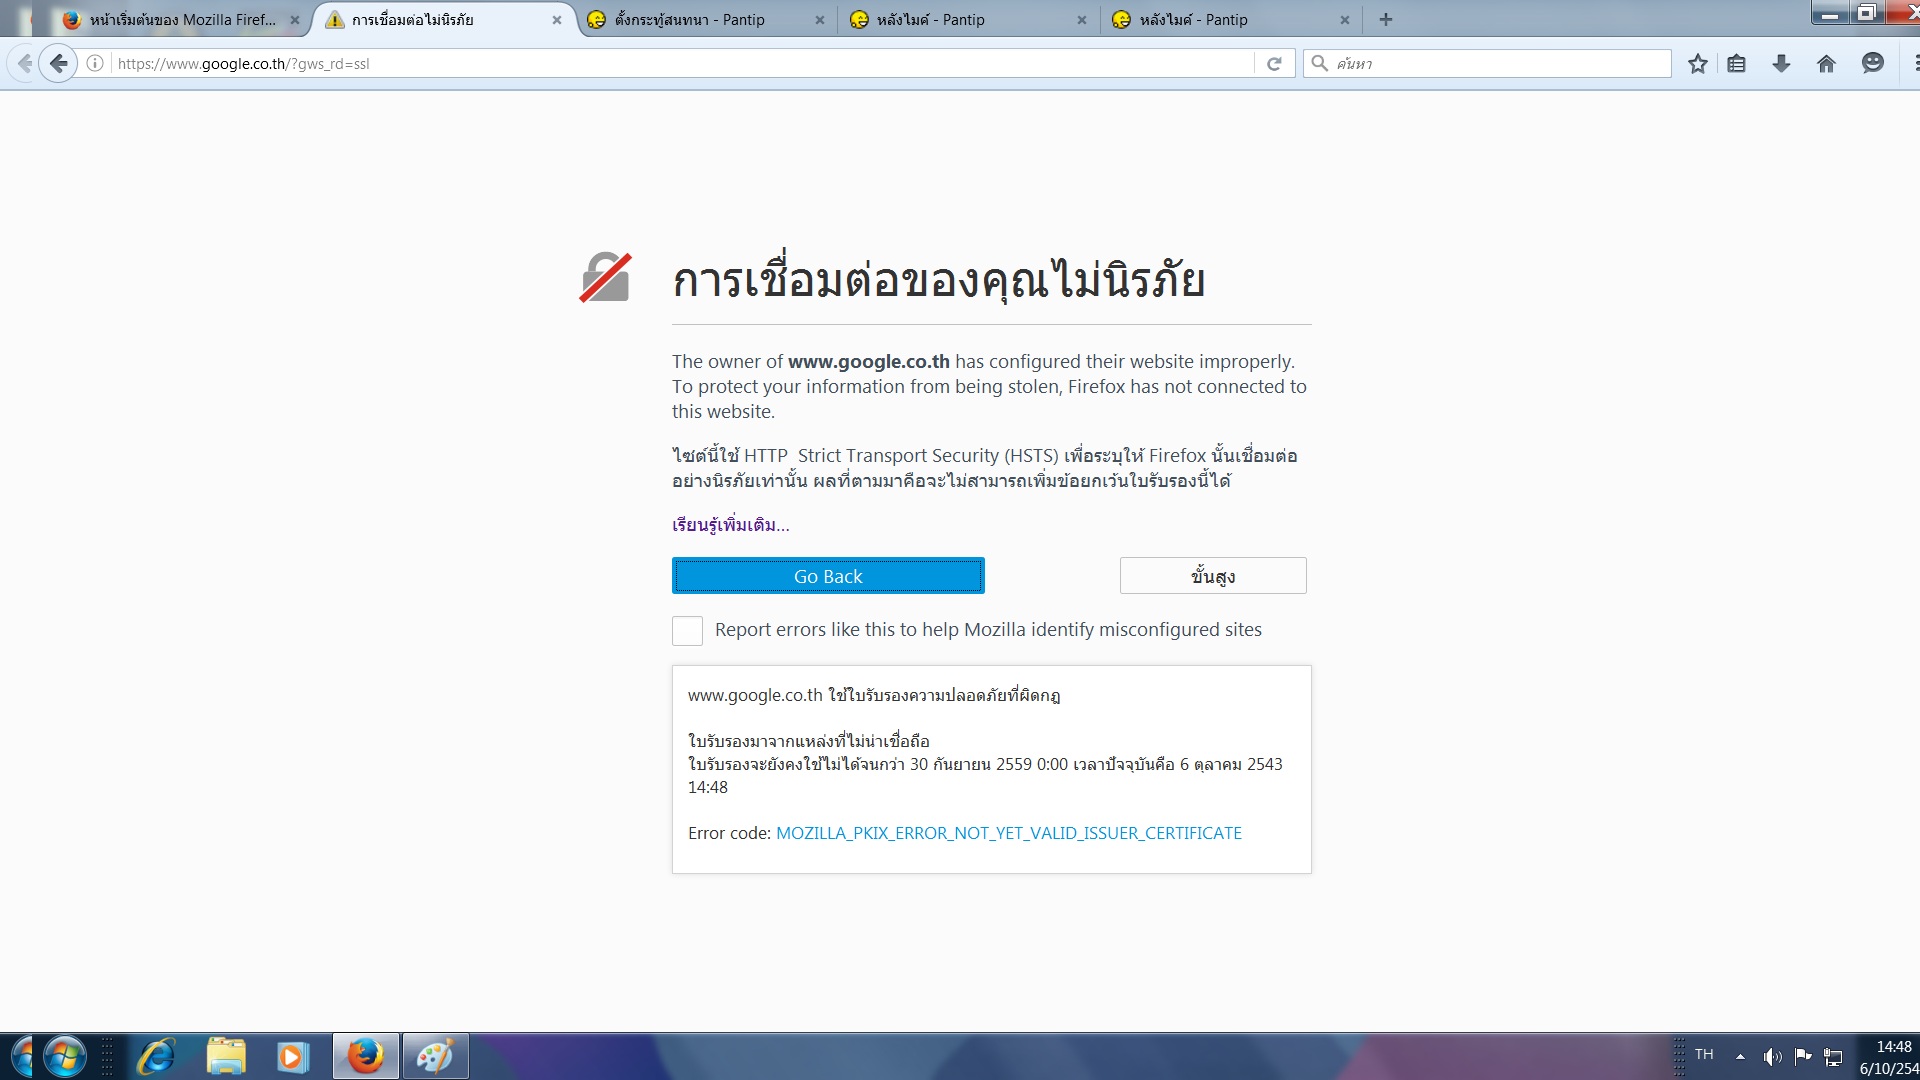Click the MOZILLA_PKIX_ERROR_NOT_YET_VALID_ISSUER_CERTIFICATE error code link
Viewport: 1920px width, 1080px height.
pos(1009,833)
